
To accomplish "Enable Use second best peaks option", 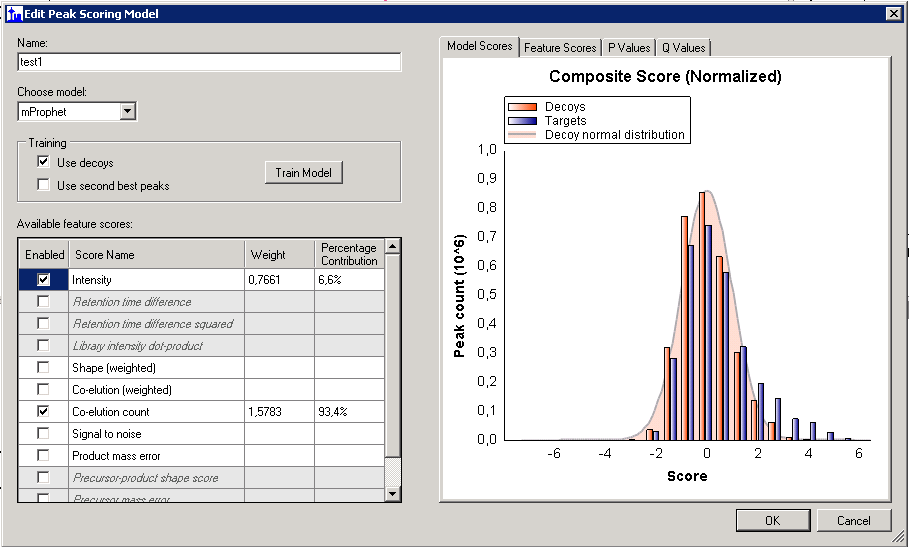I will 43,185.
